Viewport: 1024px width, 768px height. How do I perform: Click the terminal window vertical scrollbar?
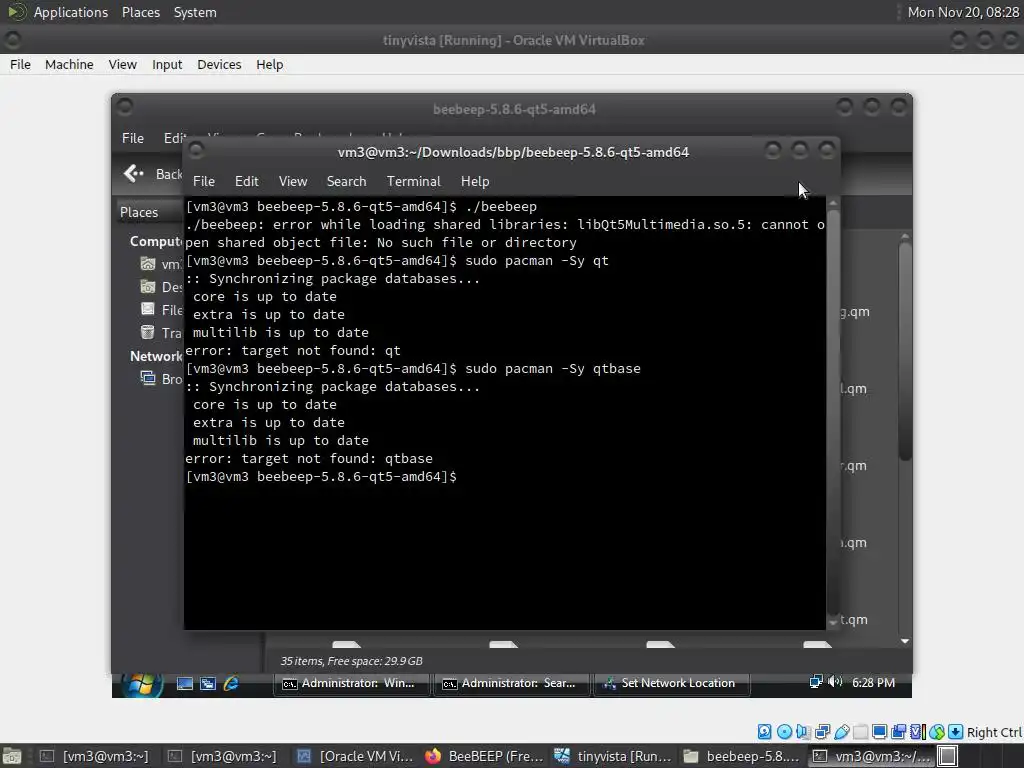tap(833, 413)
